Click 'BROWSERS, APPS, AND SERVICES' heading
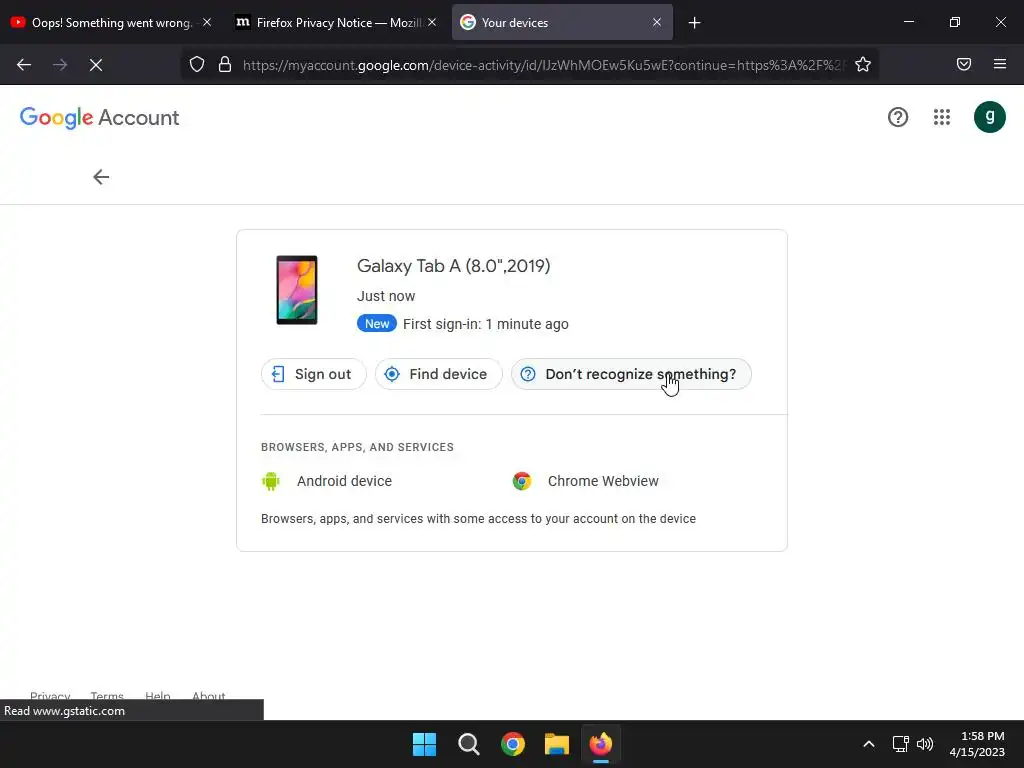Screen dimensions: 1024x768 [x=357, y=447]
